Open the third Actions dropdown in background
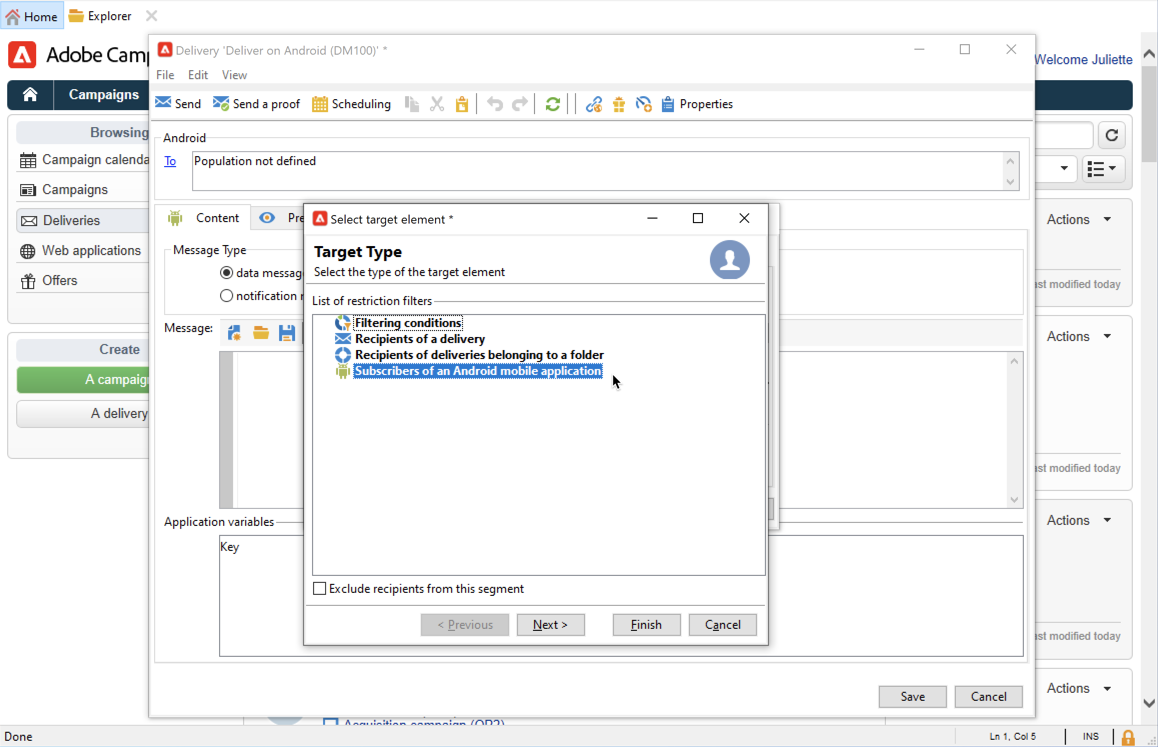The width and height of the screenshot is (1158, 747). (x=1079, y=520)
